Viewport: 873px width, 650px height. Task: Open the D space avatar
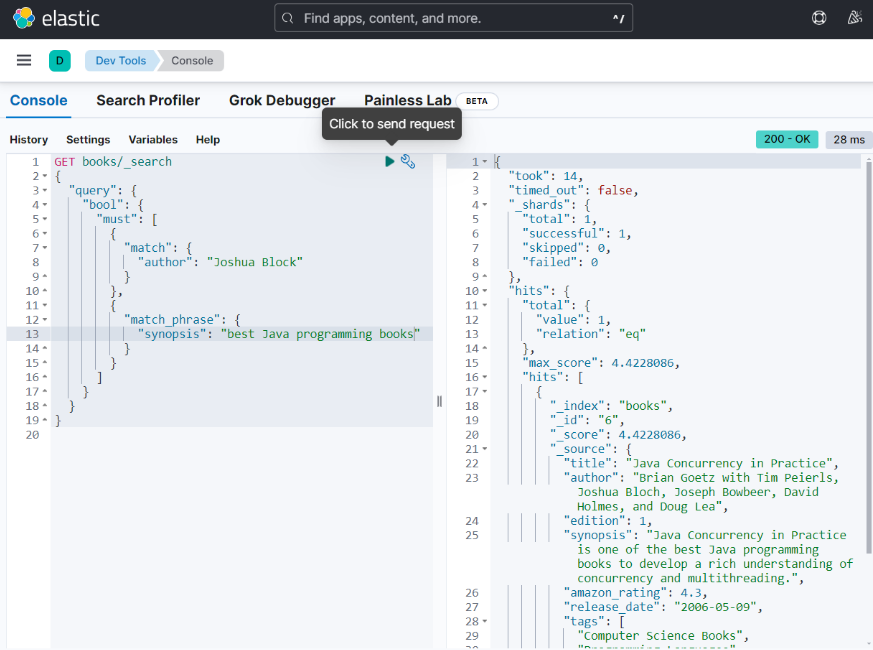click(60, 61)
